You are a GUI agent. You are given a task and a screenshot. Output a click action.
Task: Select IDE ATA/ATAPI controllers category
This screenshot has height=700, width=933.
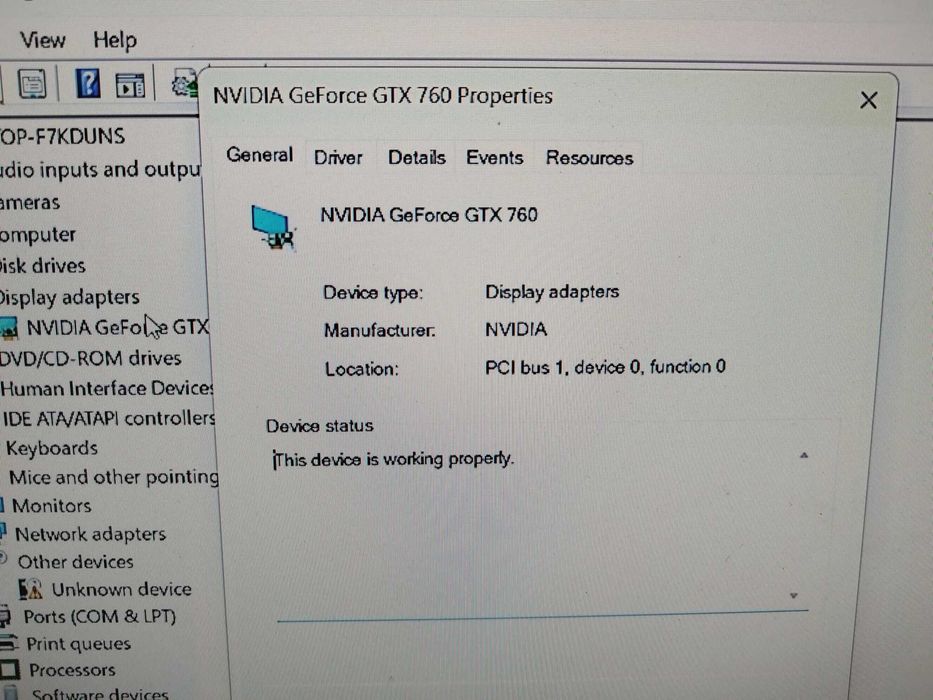(x=109, y=418)
